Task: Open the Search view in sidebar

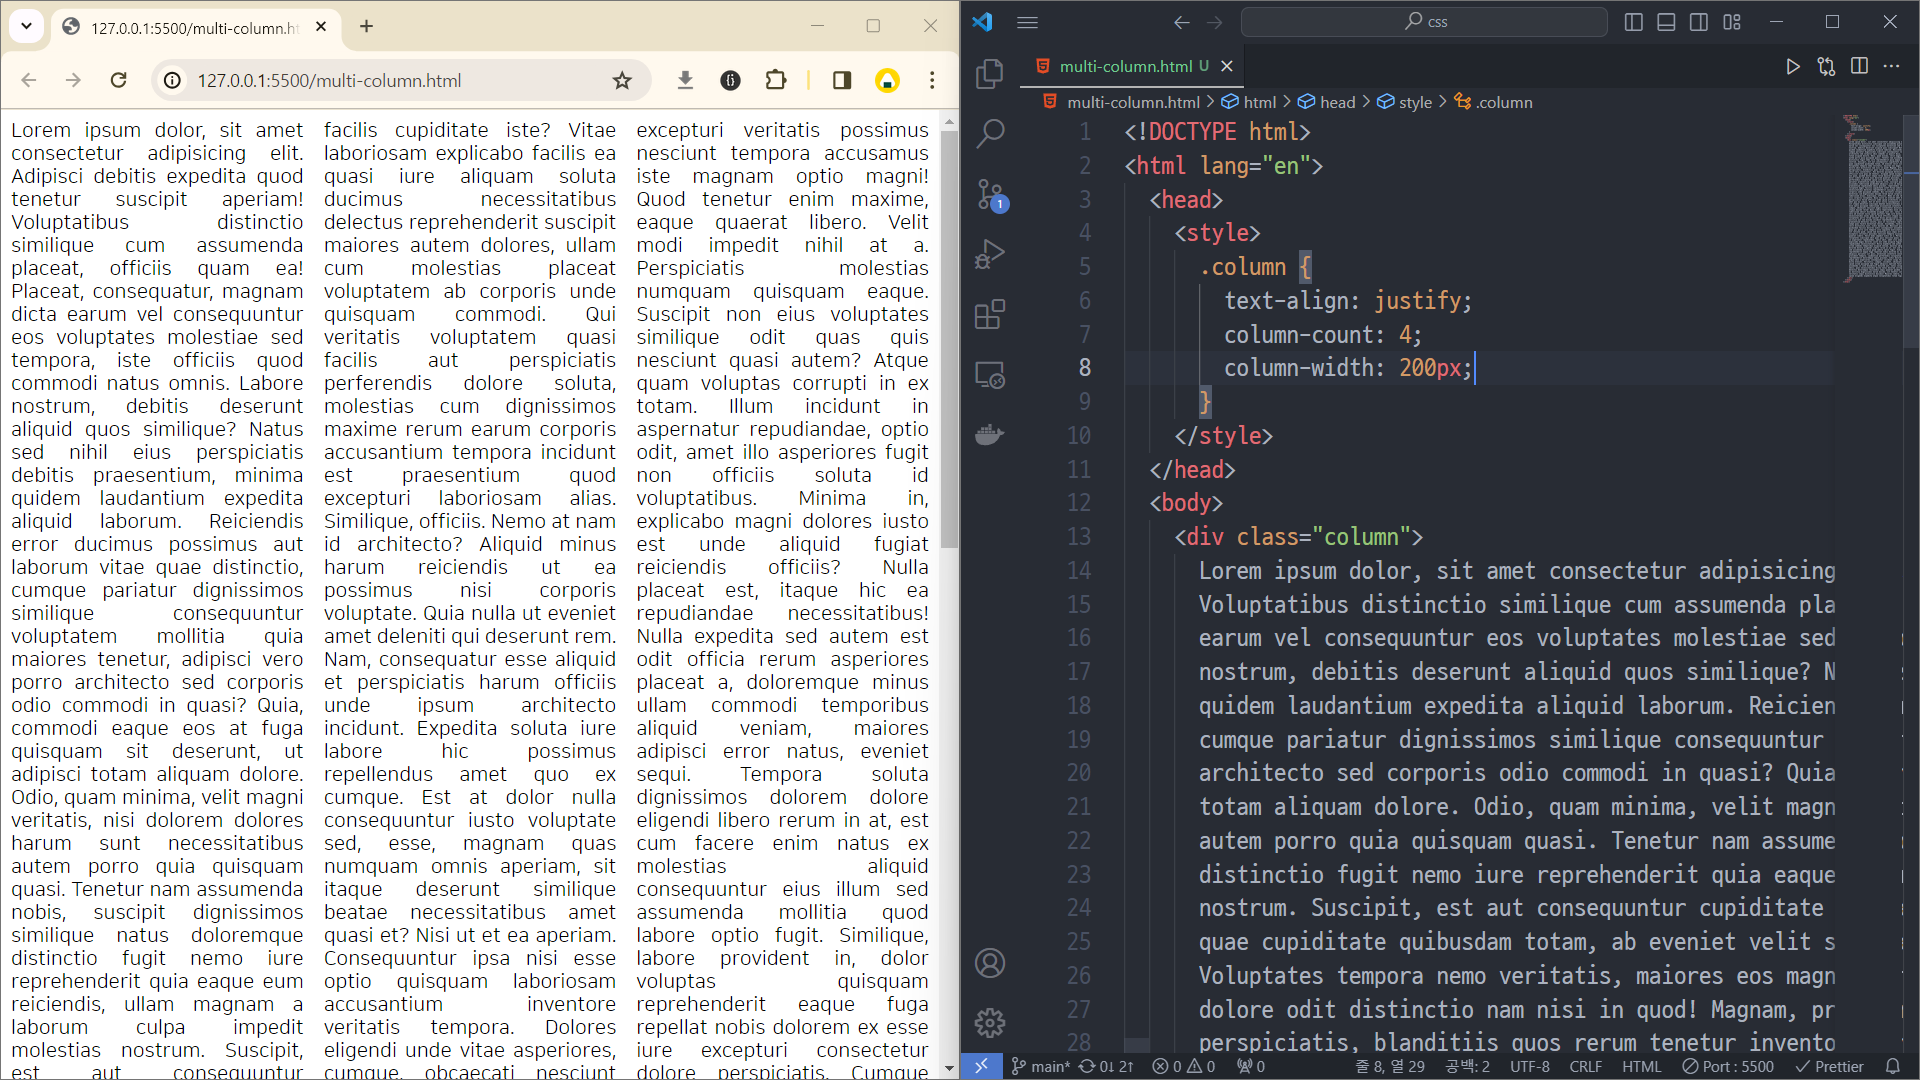Action: [x=989, y=133]
